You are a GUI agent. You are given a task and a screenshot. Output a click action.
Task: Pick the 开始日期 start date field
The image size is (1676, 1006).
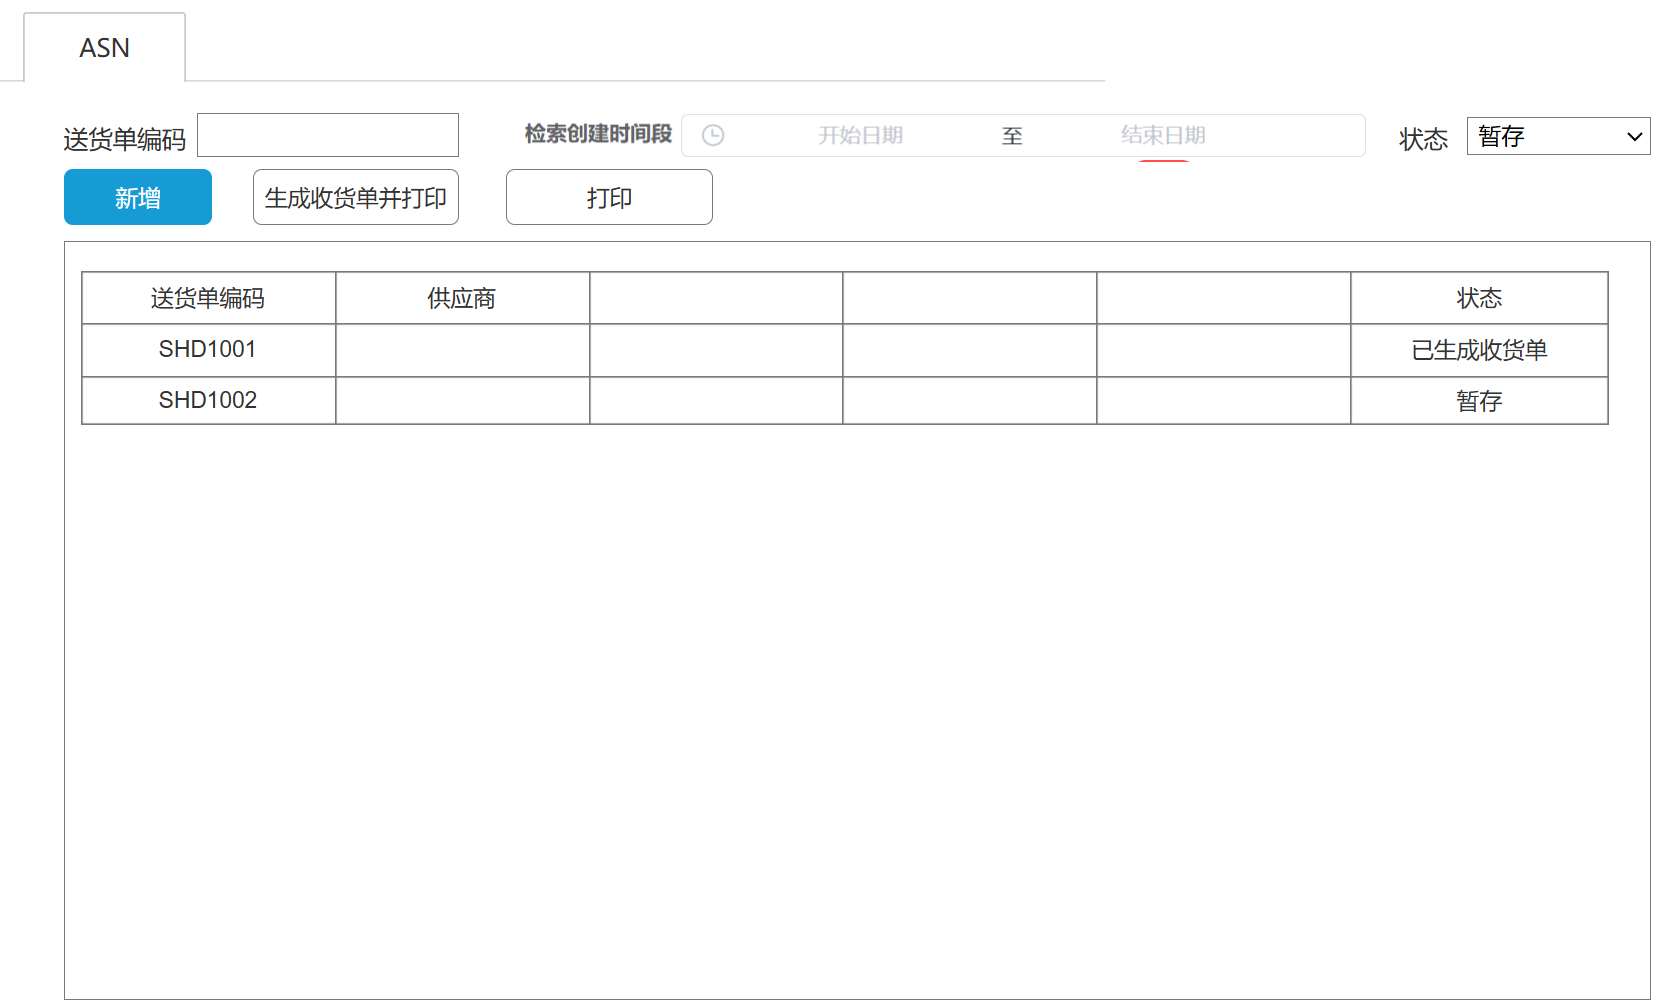[860, 135]
